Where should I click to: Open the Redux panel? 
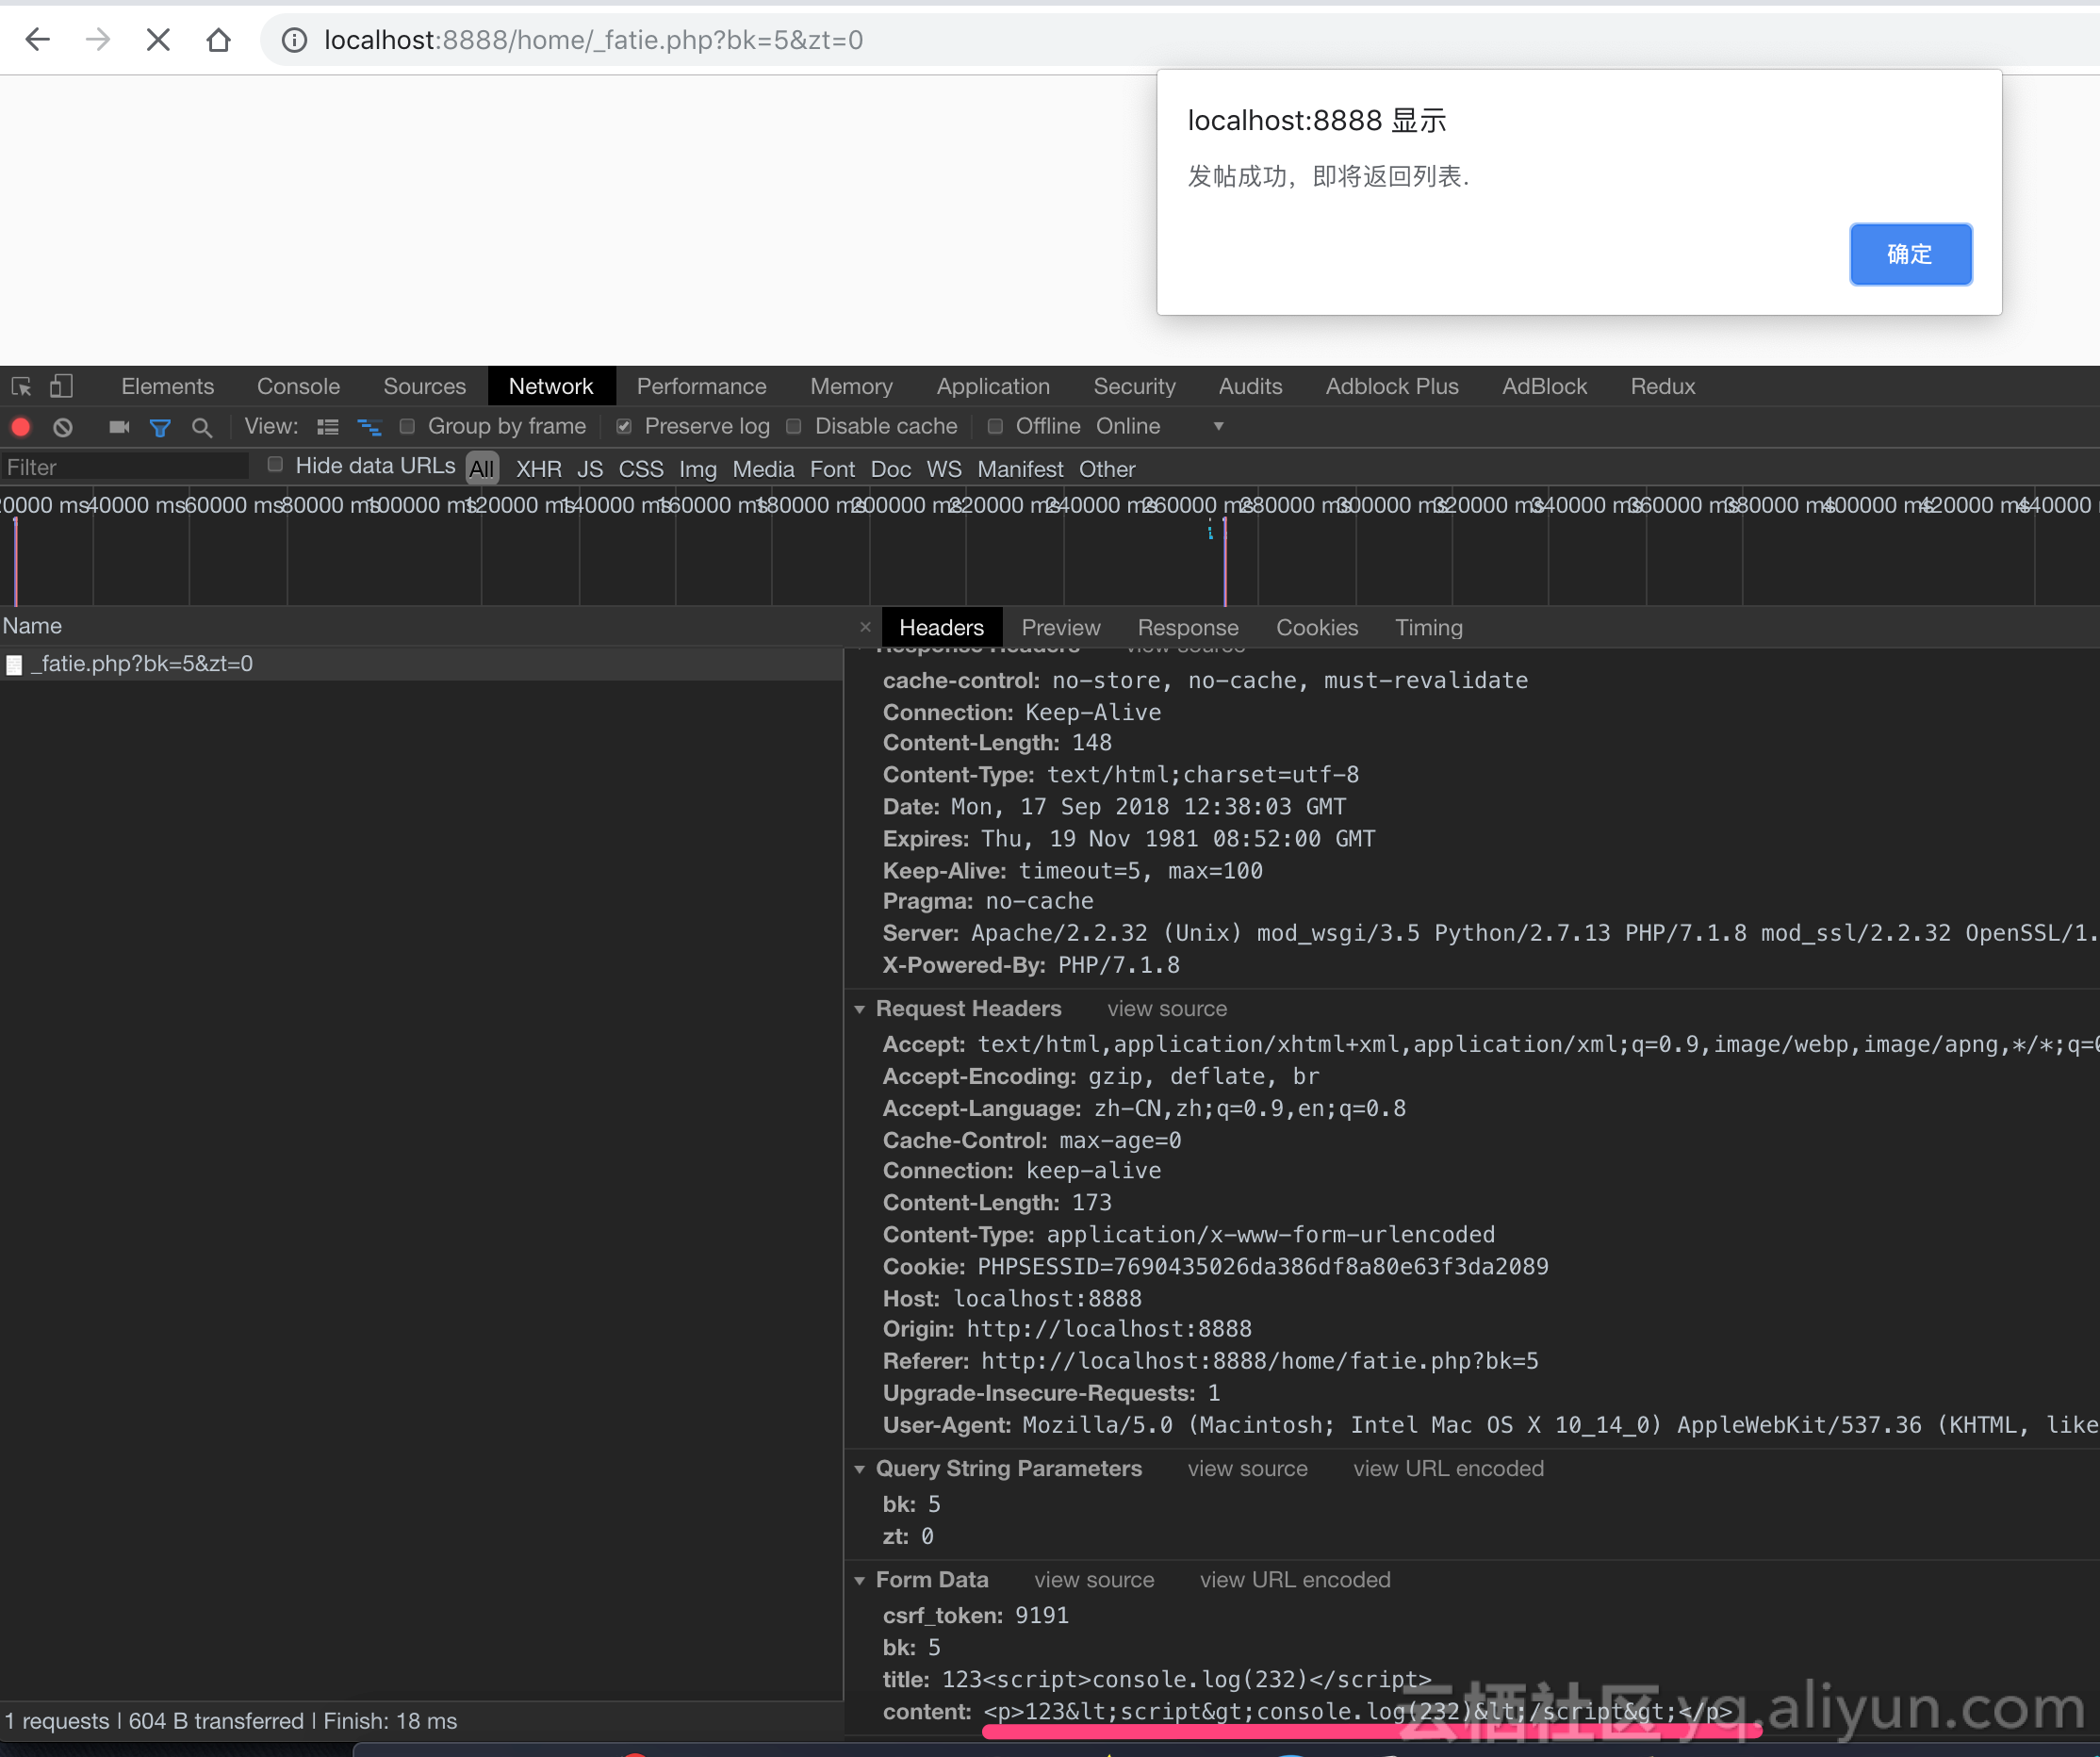1662,386
